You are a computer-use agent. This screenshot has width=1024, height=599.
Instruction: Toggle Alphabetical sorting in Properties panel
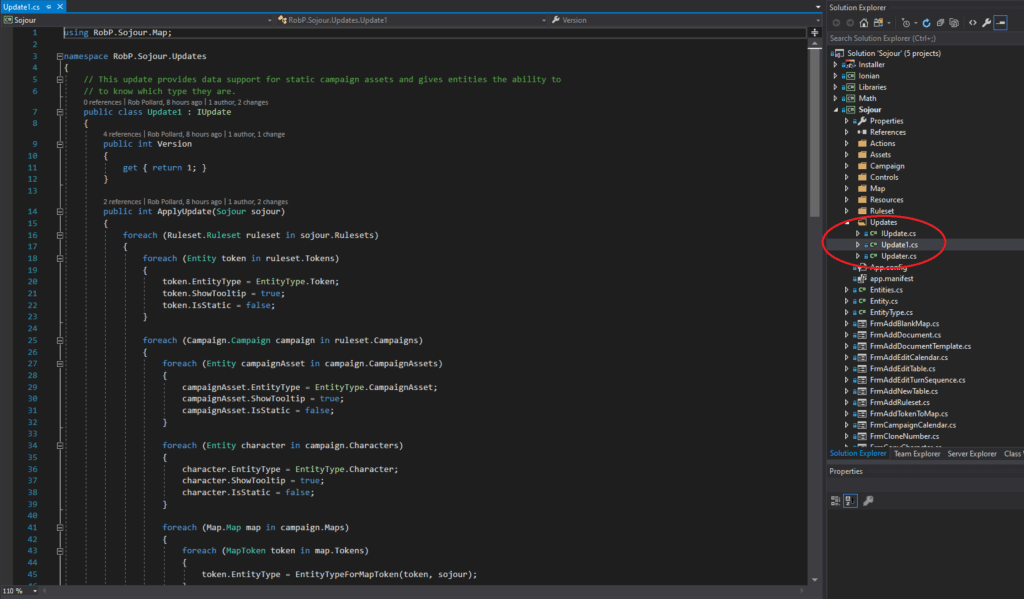[851, 501]
